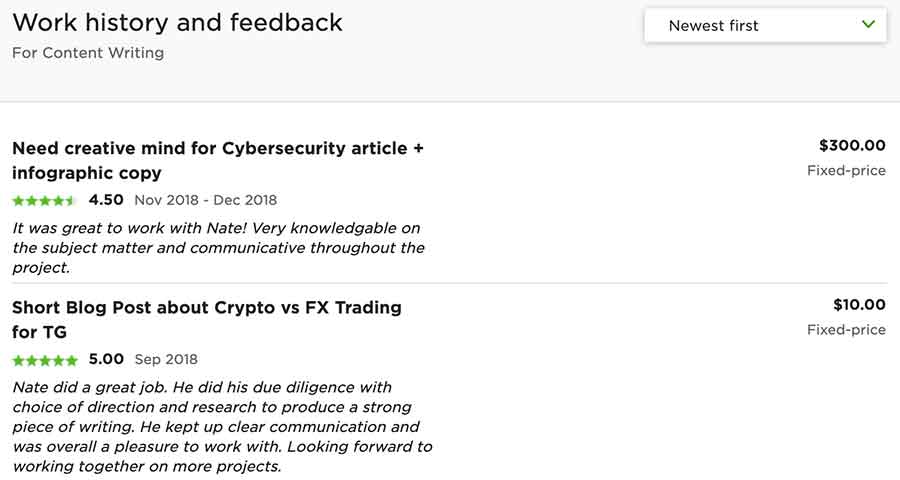Select the $10.00 price amount

tap(859, 305)
